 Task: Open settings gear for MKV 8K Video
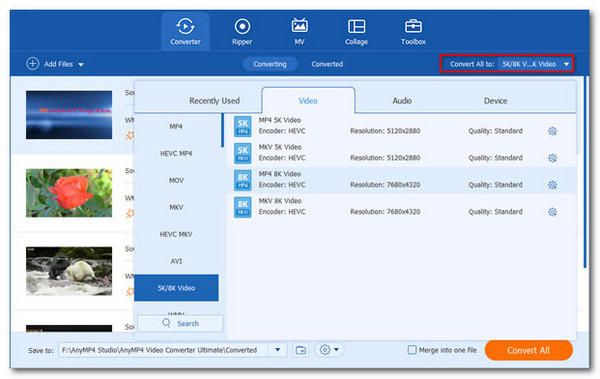click(552, 212)
